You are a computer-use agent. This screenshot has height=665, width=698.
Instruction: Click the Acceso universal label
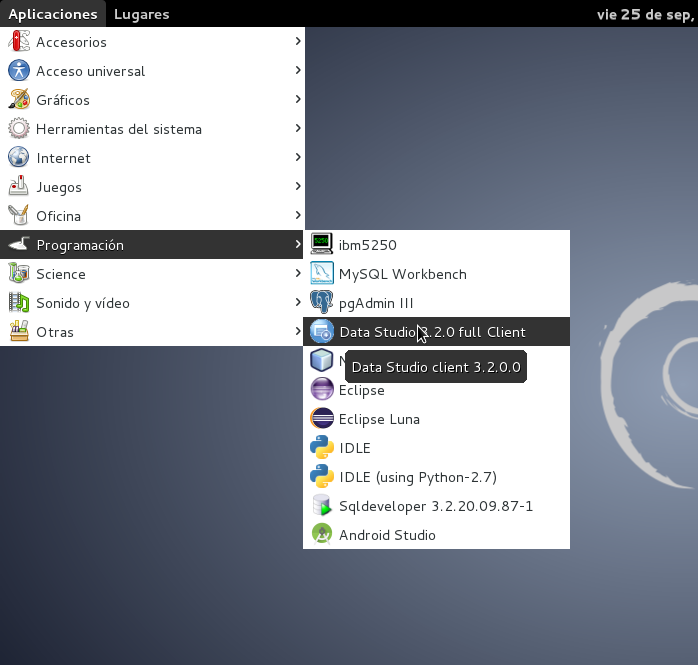pos(90,71)
